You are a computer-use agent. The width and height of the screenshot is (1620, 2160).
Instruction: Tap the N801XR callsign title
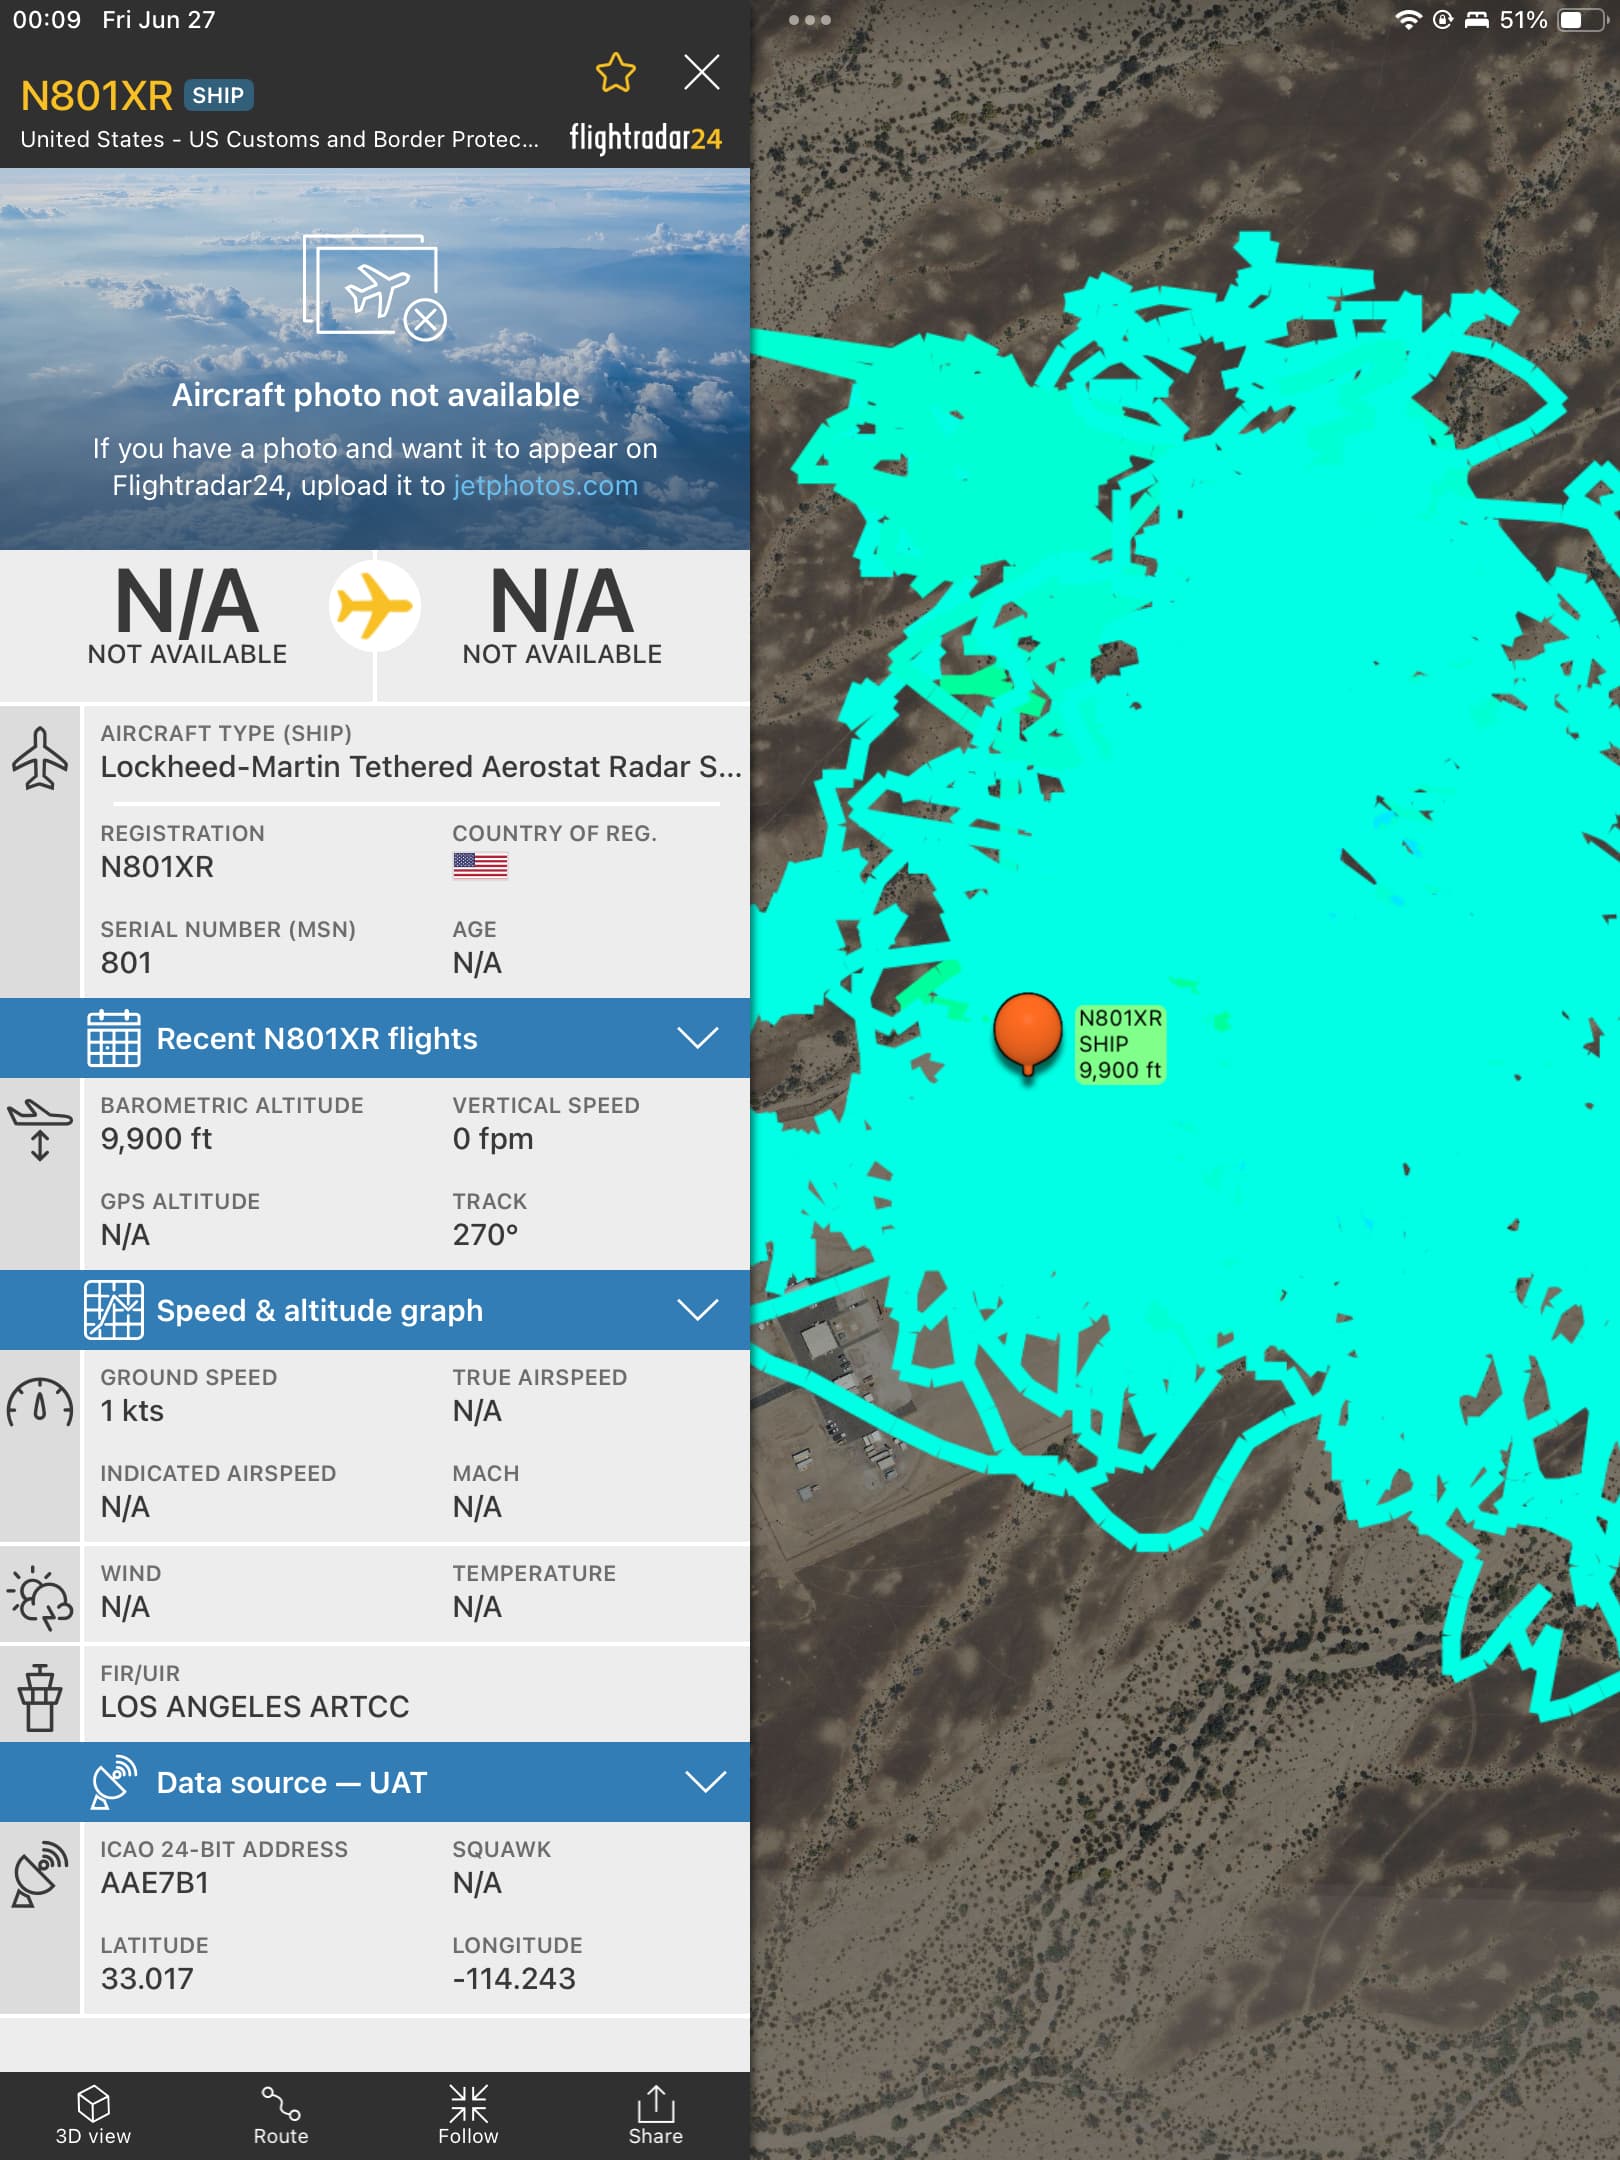coord(97,96)
